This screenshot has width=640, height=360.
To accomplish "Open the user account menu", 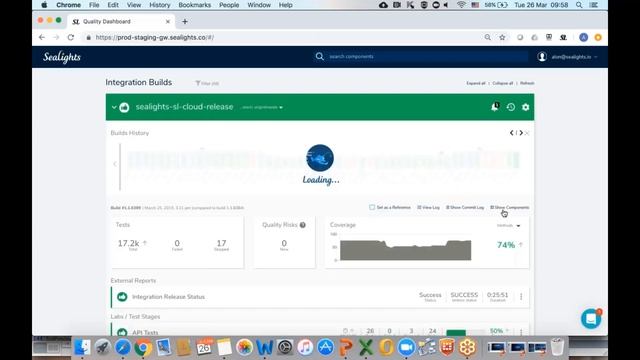I will 567,57.
